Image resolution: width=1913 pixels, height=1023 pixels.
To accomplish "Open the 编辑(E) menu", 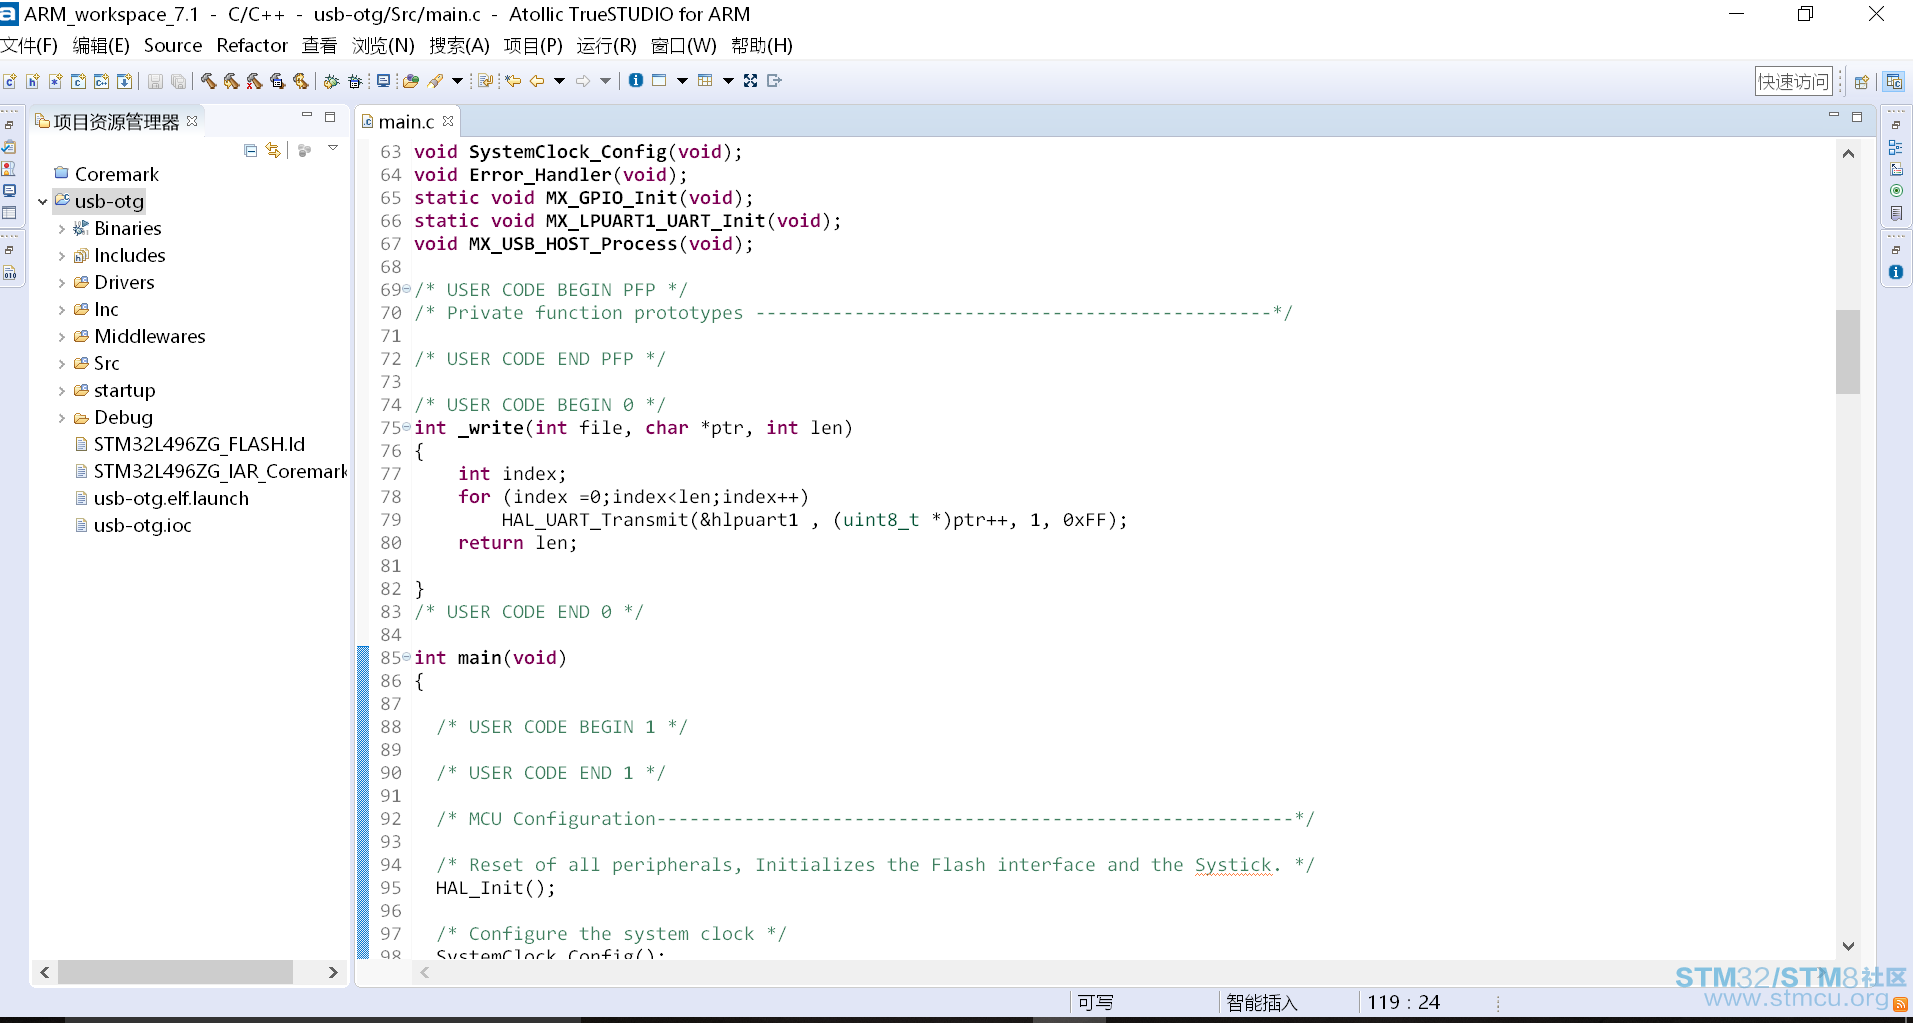I will 101,46.
